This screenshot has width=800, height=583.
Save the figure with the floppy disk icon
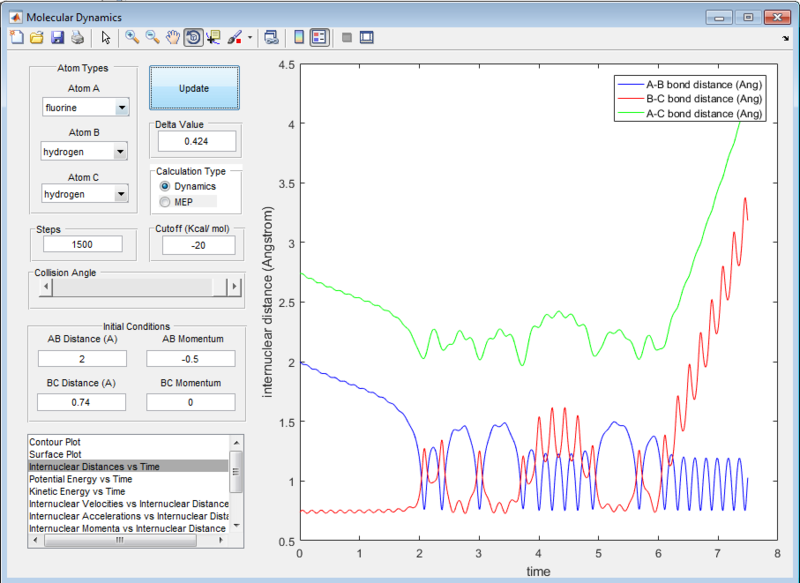tap(57, 38)
